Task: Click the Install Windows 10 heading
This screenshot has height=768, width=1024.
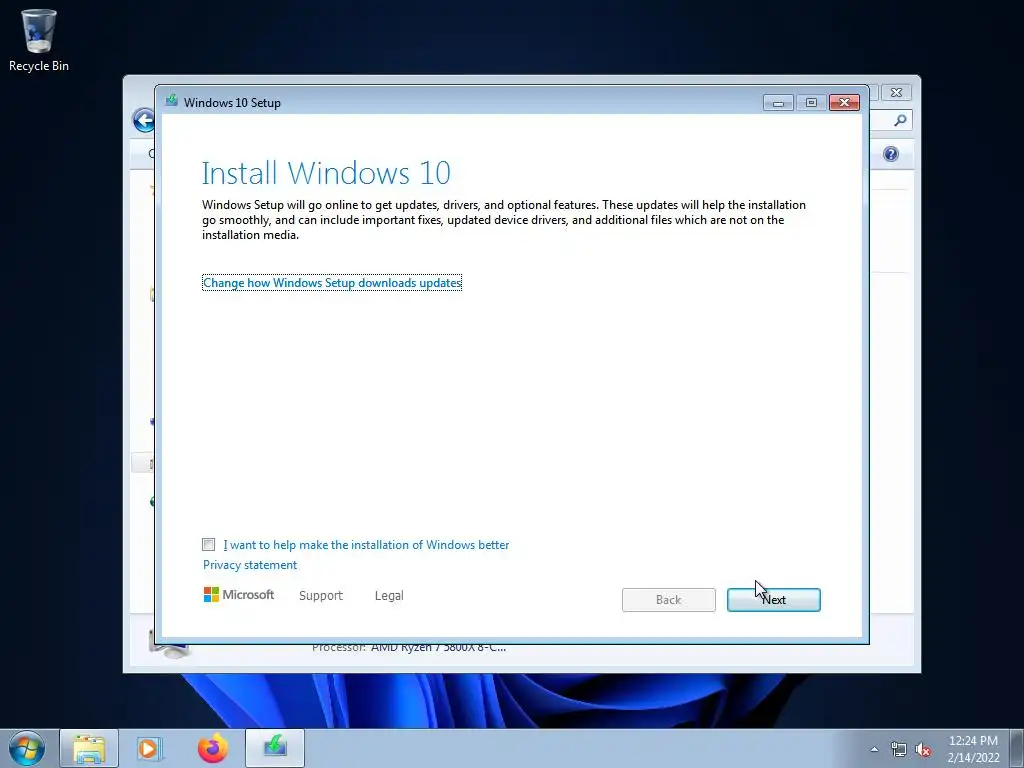Action: click(326, 173)
